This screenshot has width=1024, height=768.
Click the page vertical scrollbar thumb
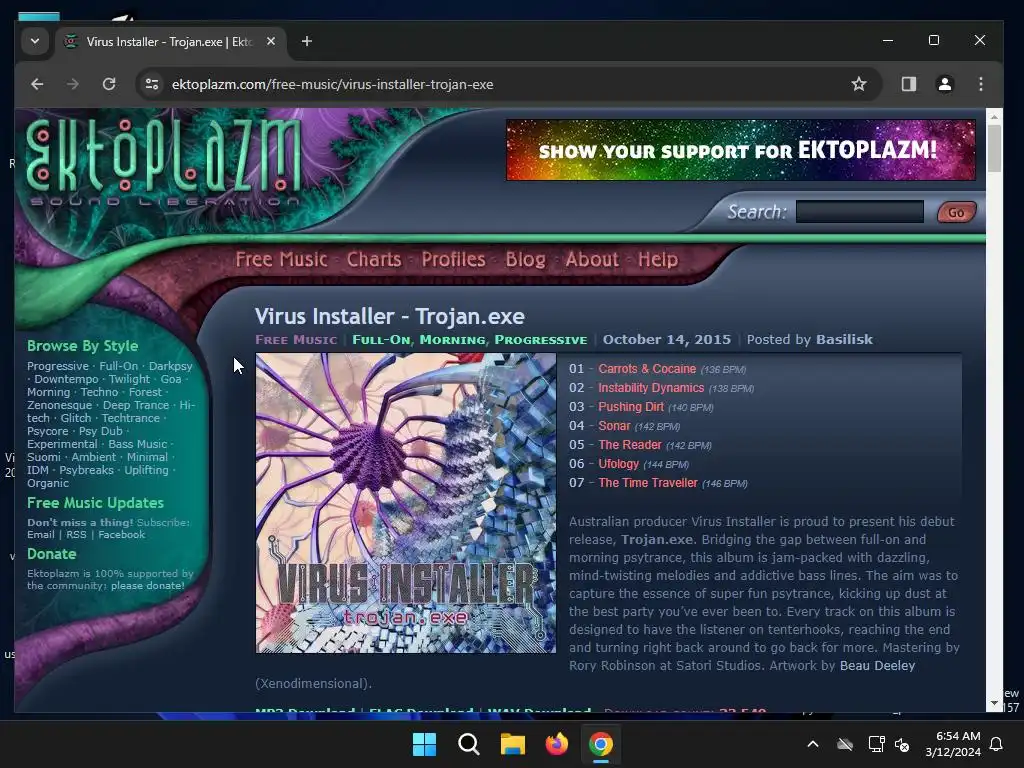(x=993, y=148)
